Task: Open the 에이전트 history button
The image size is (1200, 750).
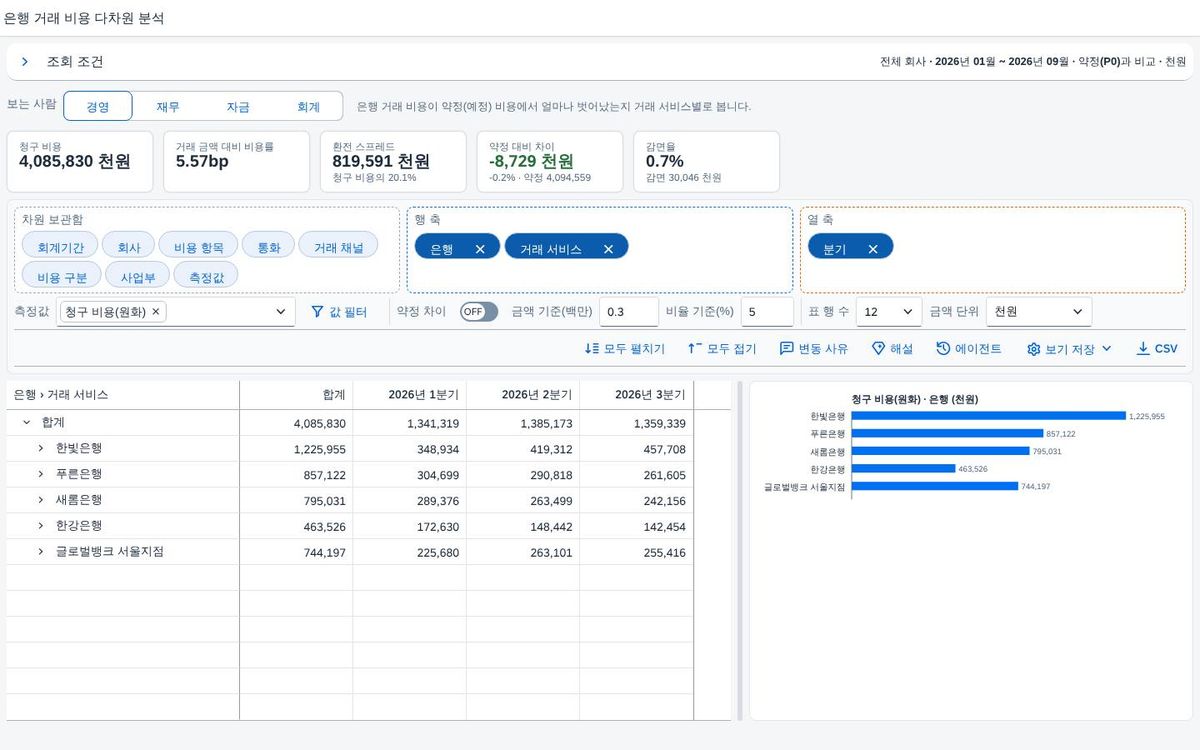Action: coord(969,349)
